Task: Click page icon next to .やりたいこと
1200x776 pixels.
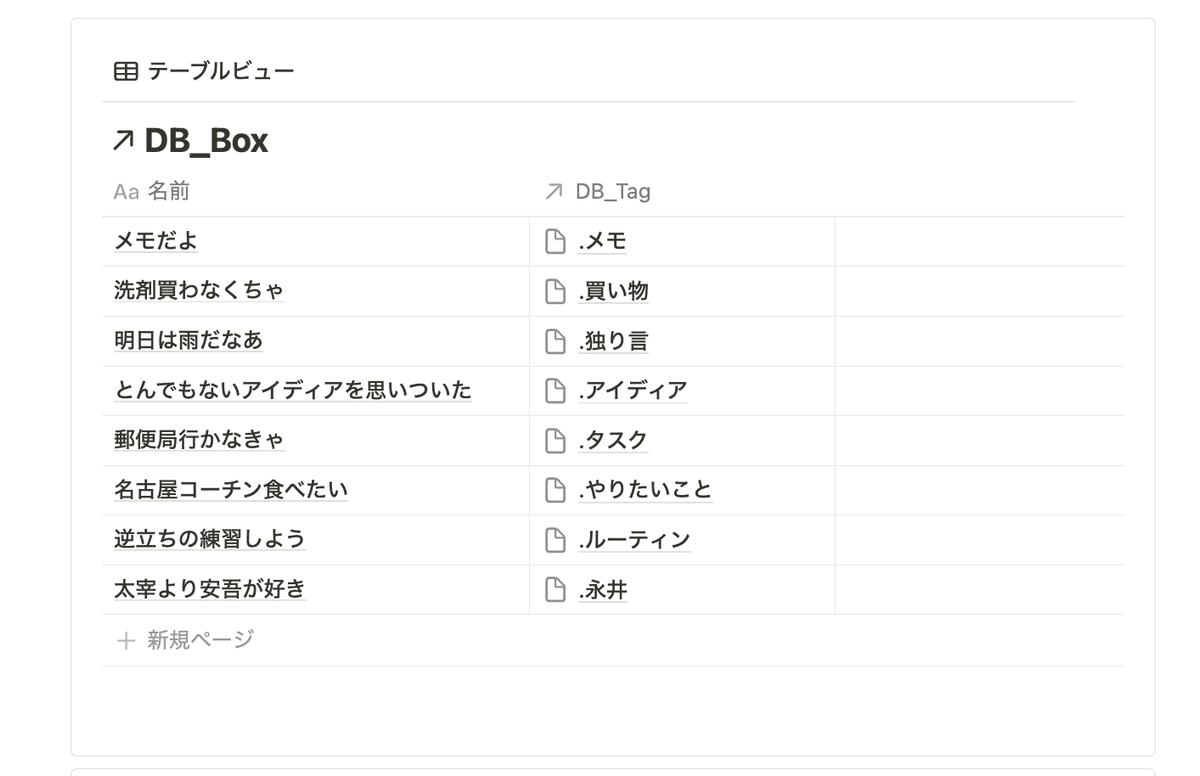Action: (555, 490)
